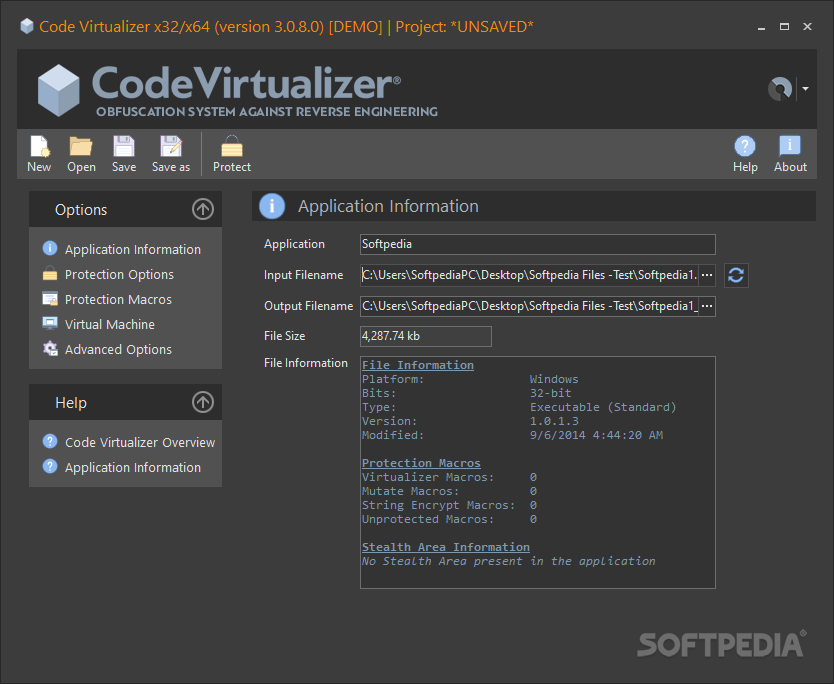Open Code Virtualizer Overview help topic
This screenshot has width=834, height=684.
140,443
